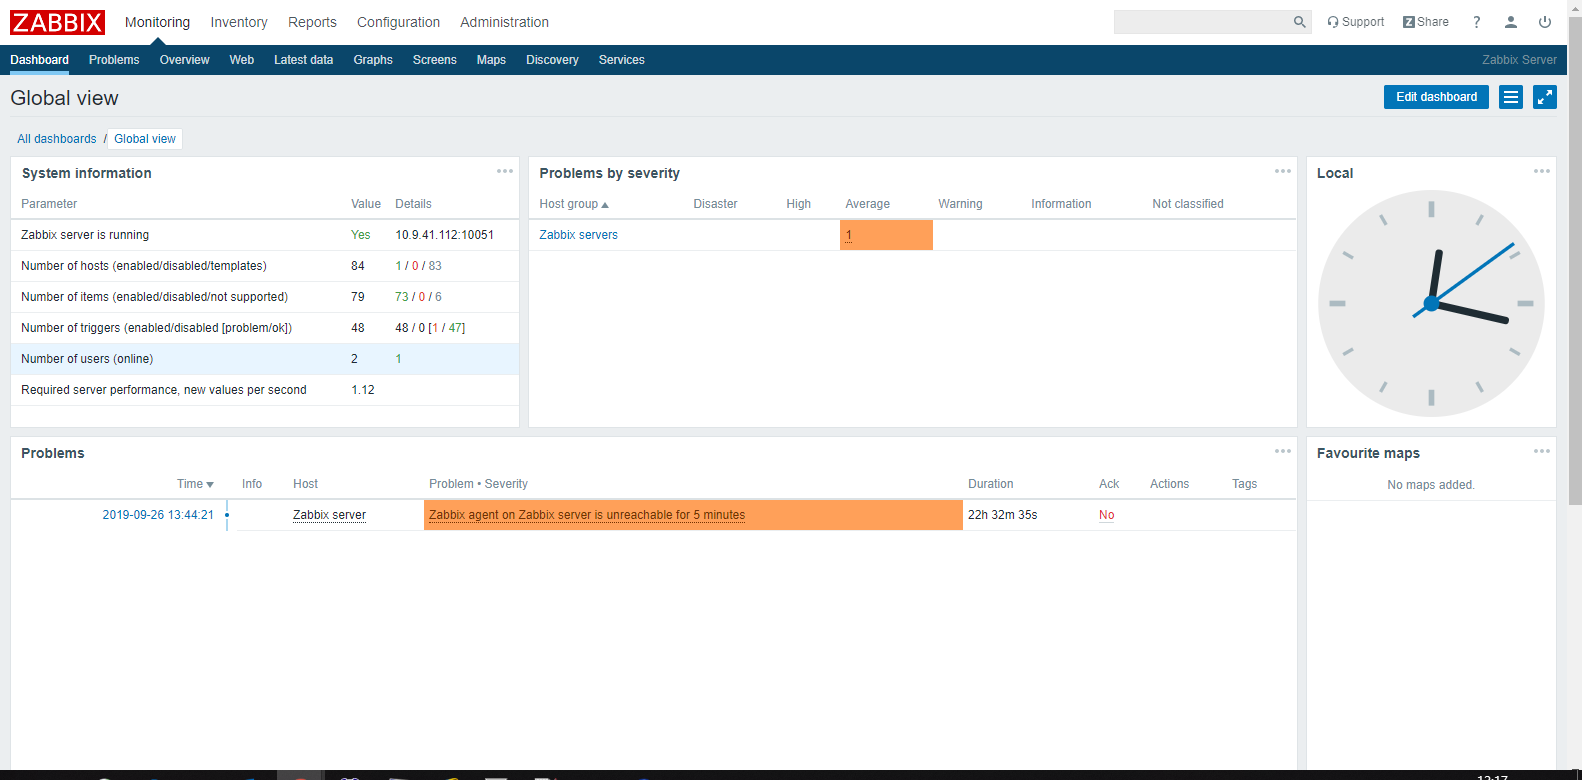
Task: Open the help question mark icon
Action: tap(1476, 22)
